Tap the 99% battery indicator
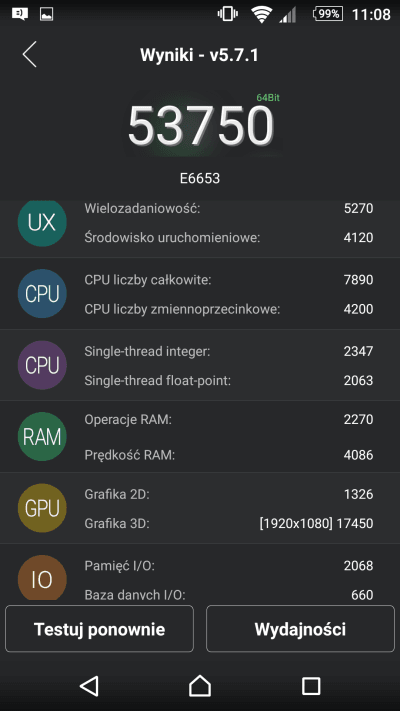This screenshot has width=400, height=711. [328, 14]
